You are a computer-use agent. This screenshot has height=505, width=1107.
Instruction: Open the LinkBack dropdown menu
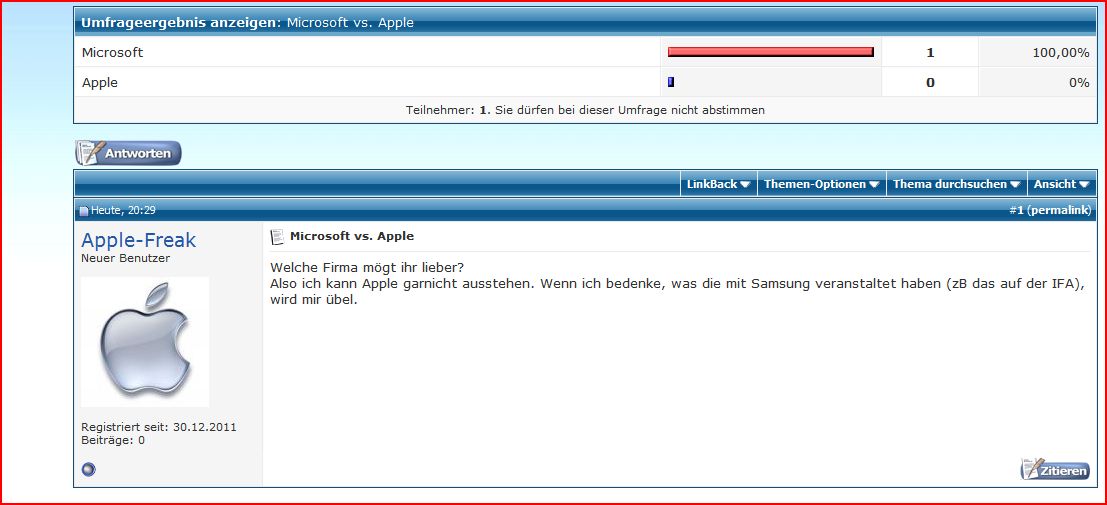pos(719,184)
